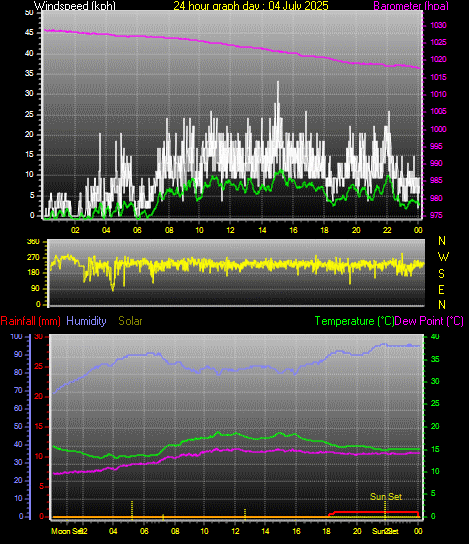Select the green 40 temperature scale value

pyautogui.click(x=435, y=337)
